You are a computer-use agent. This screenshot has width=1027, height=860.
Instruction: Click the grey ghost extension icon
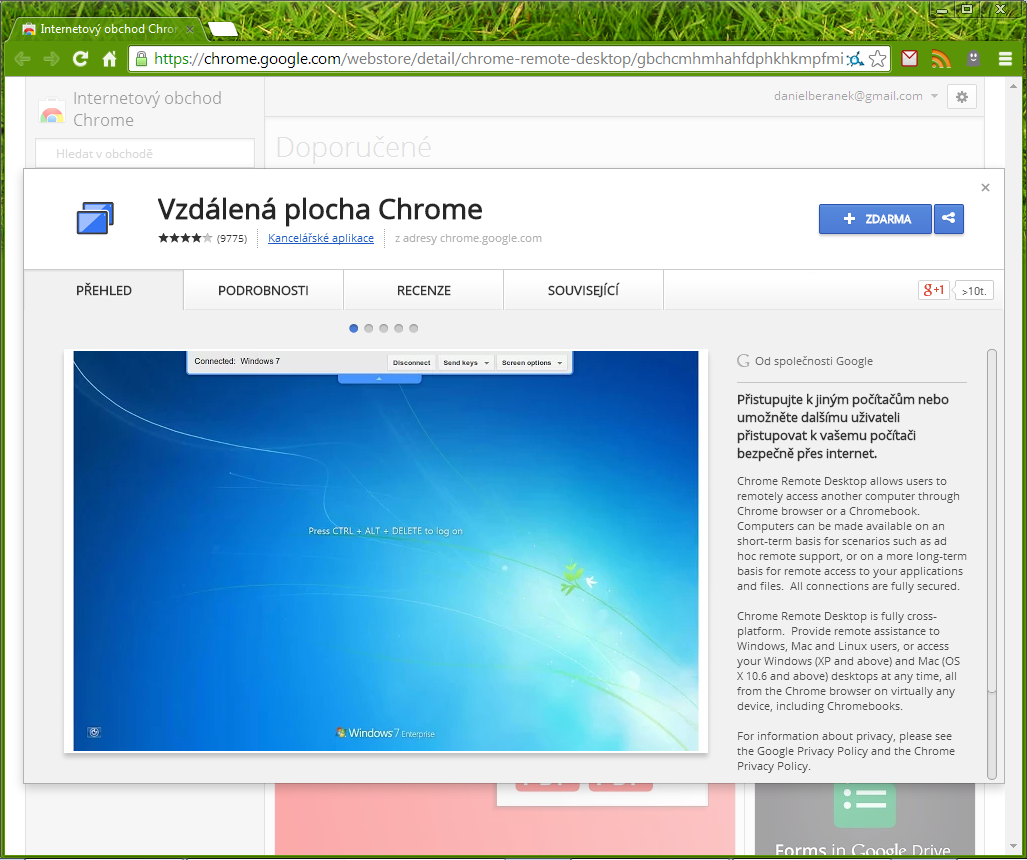pos(973,58)
